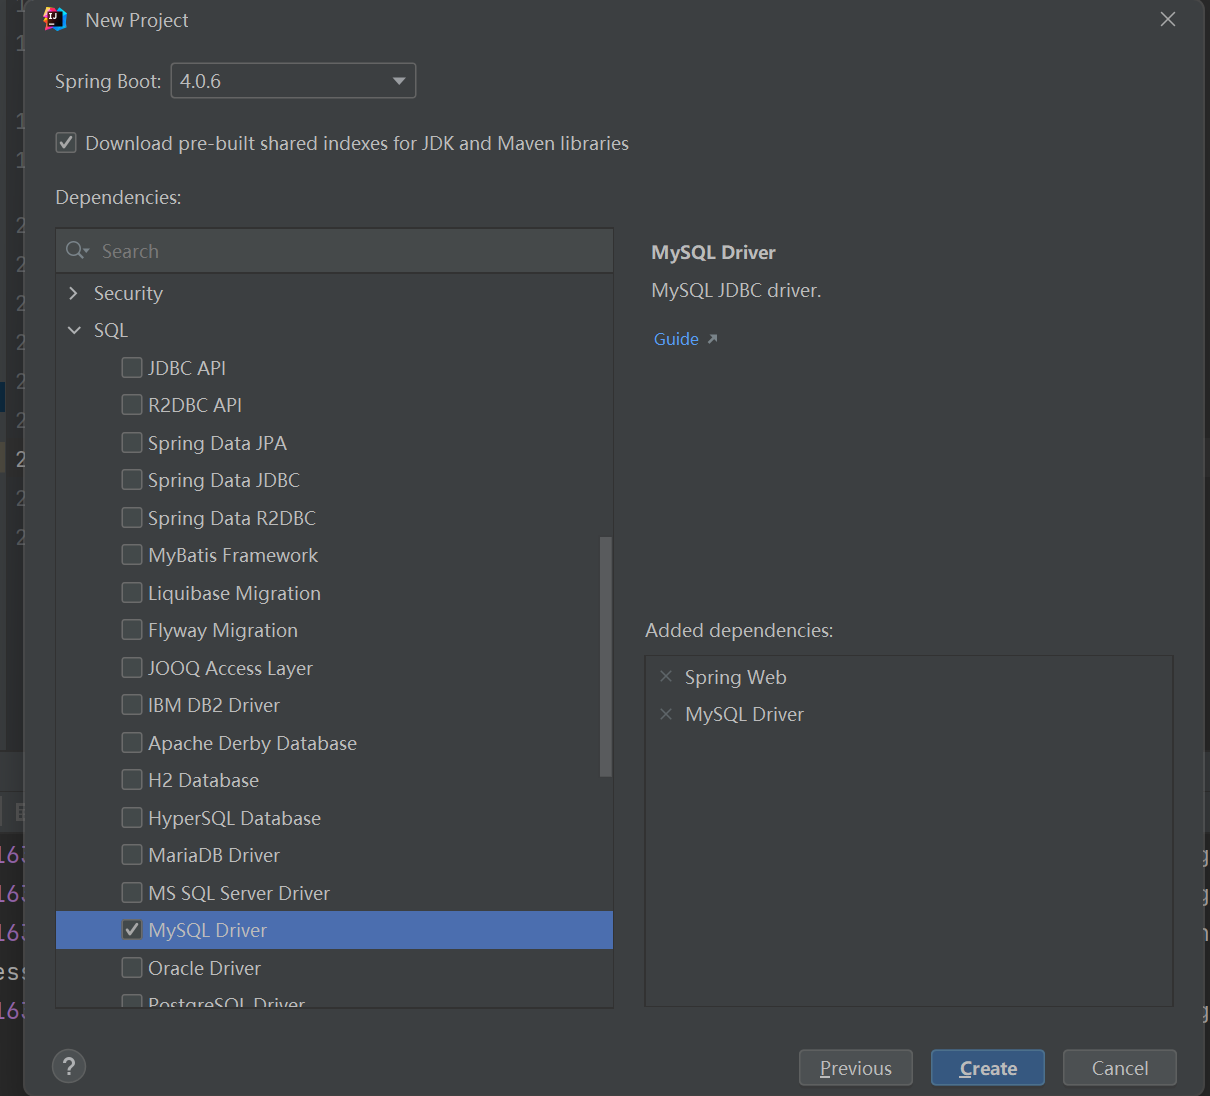Enable the HyperSQL Database checkbox
This screenshot has height=1096, width=1210.
point(131,818)
